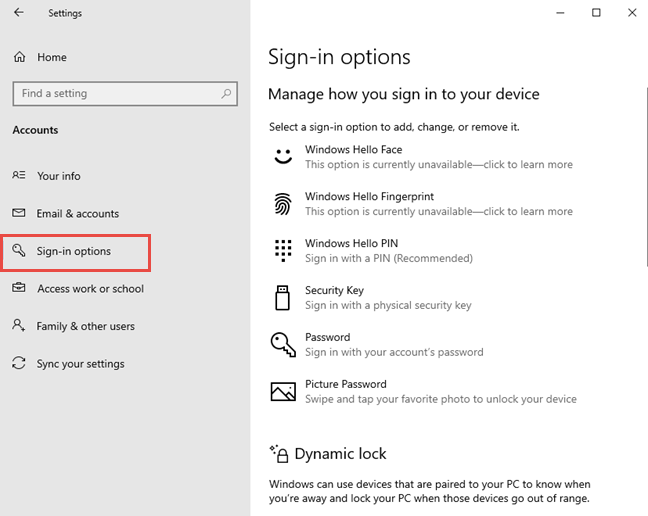Click the Accounts section heading

tap(35, 130)
